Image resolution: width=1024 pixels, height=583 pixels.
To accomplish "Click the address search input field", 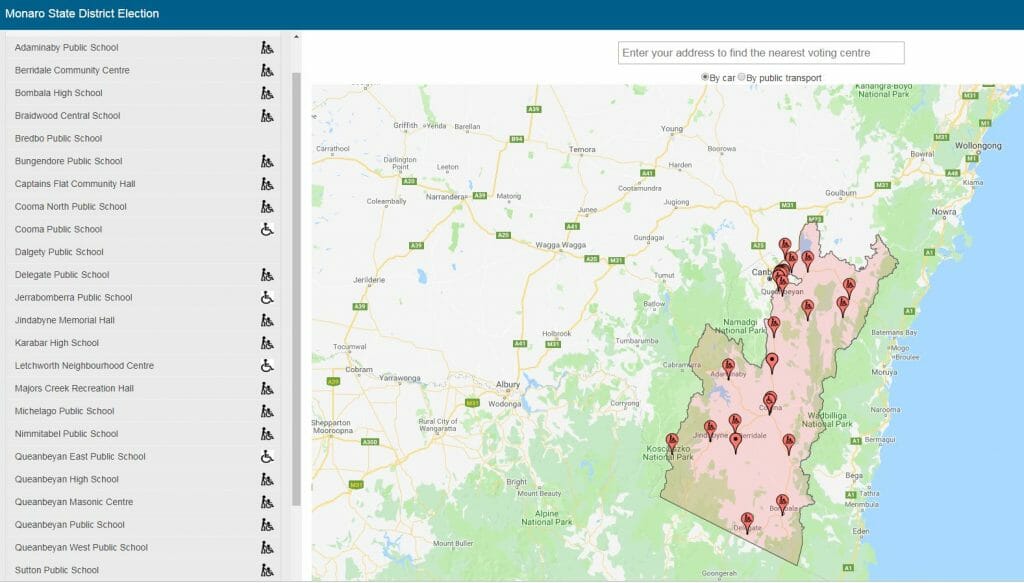I will 762,52.
